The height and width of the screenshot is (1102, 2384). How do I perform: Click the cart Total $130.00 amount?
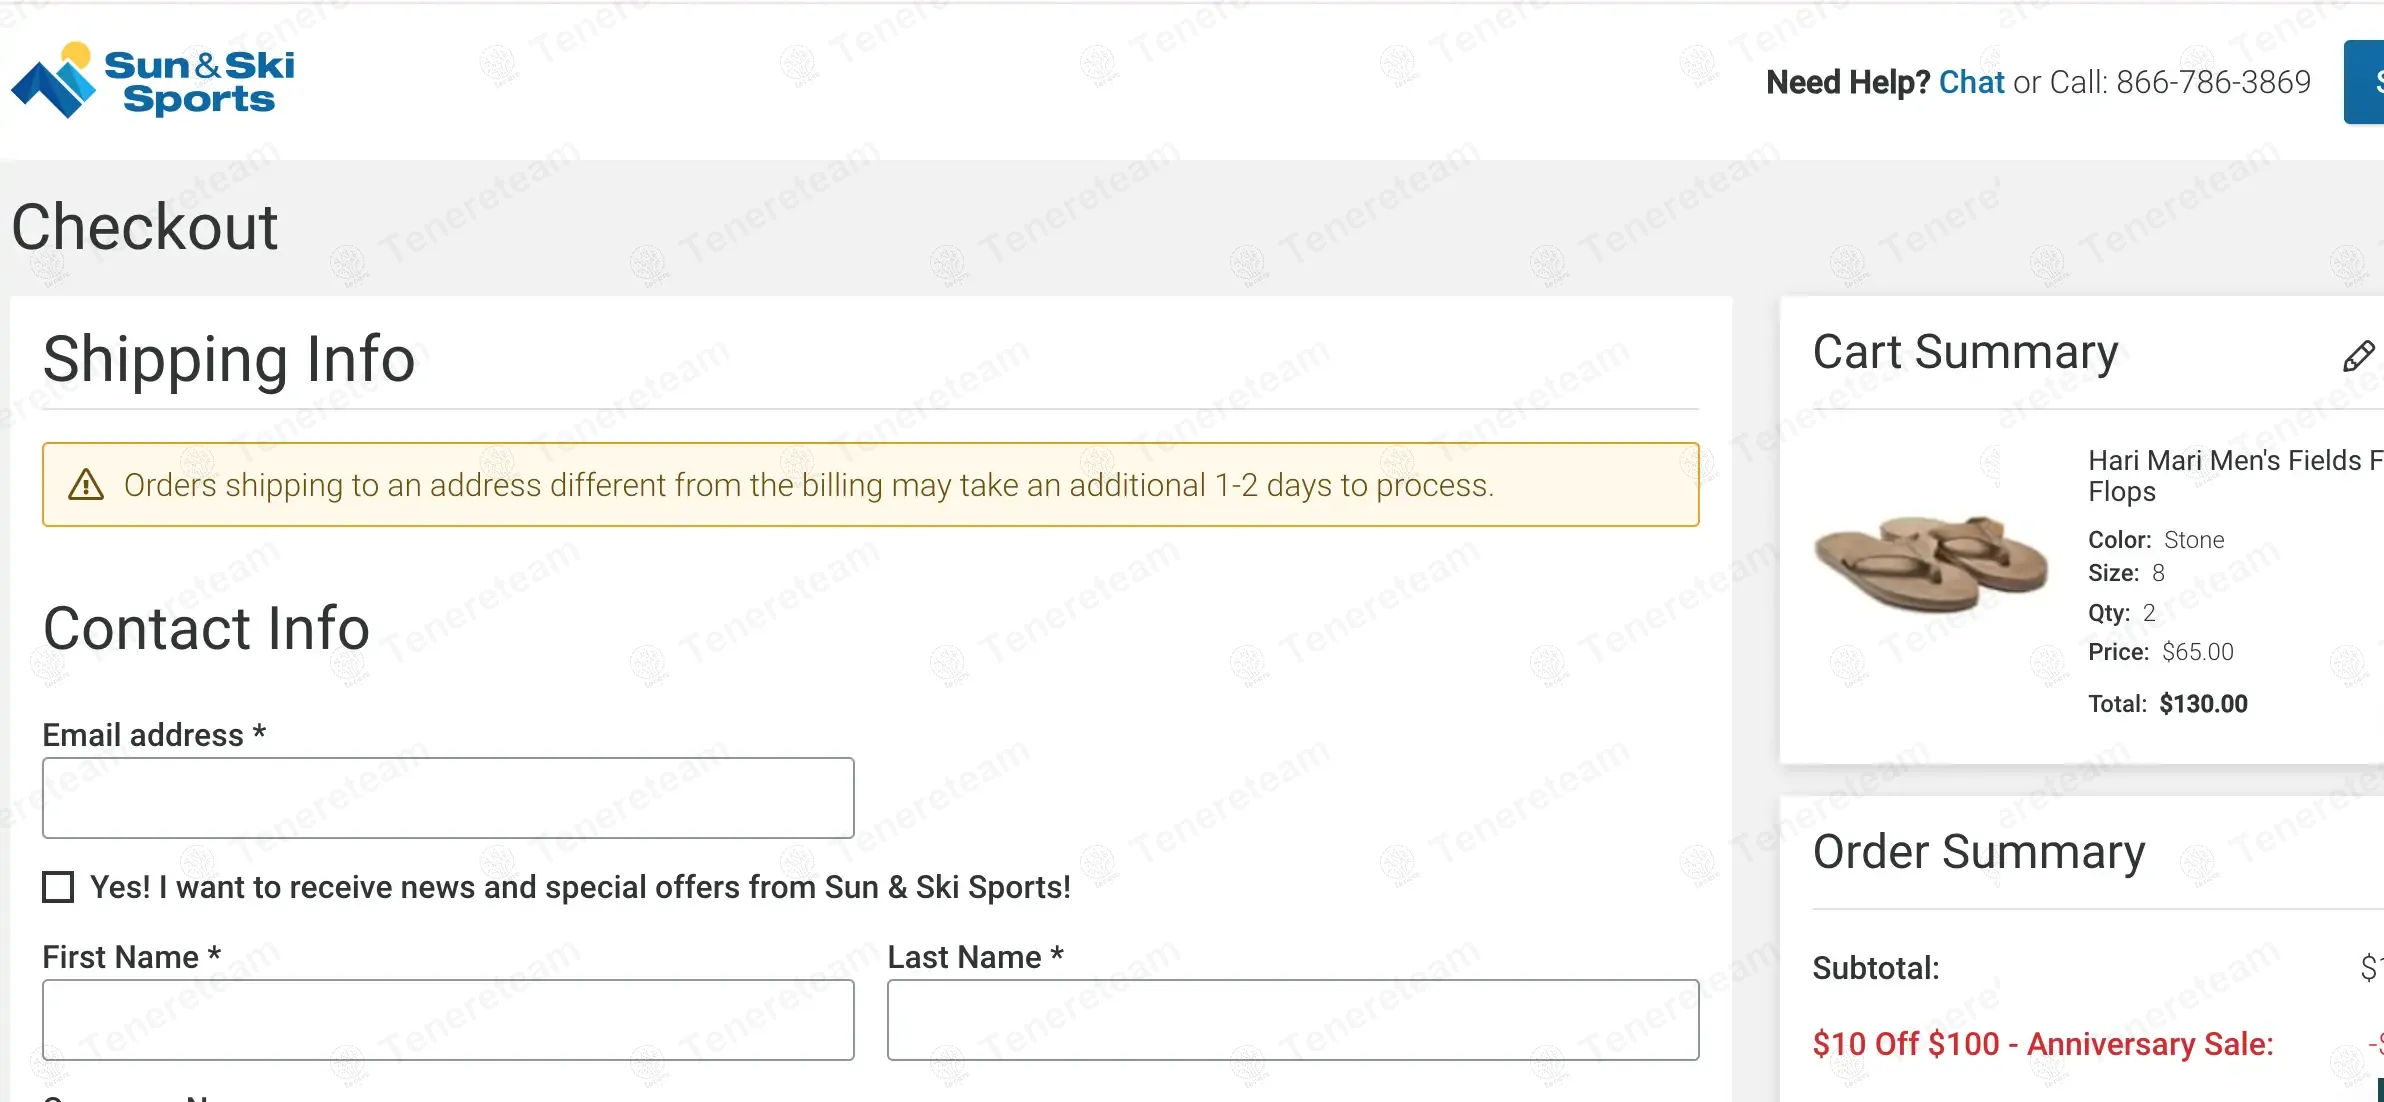point(2203,704)
